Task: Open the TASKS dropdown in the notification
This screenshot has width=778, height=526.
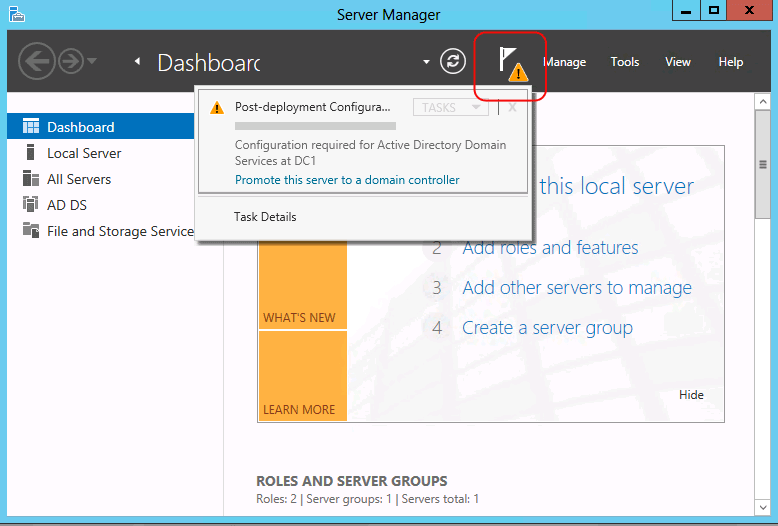Action: click(x=451, y=107)
